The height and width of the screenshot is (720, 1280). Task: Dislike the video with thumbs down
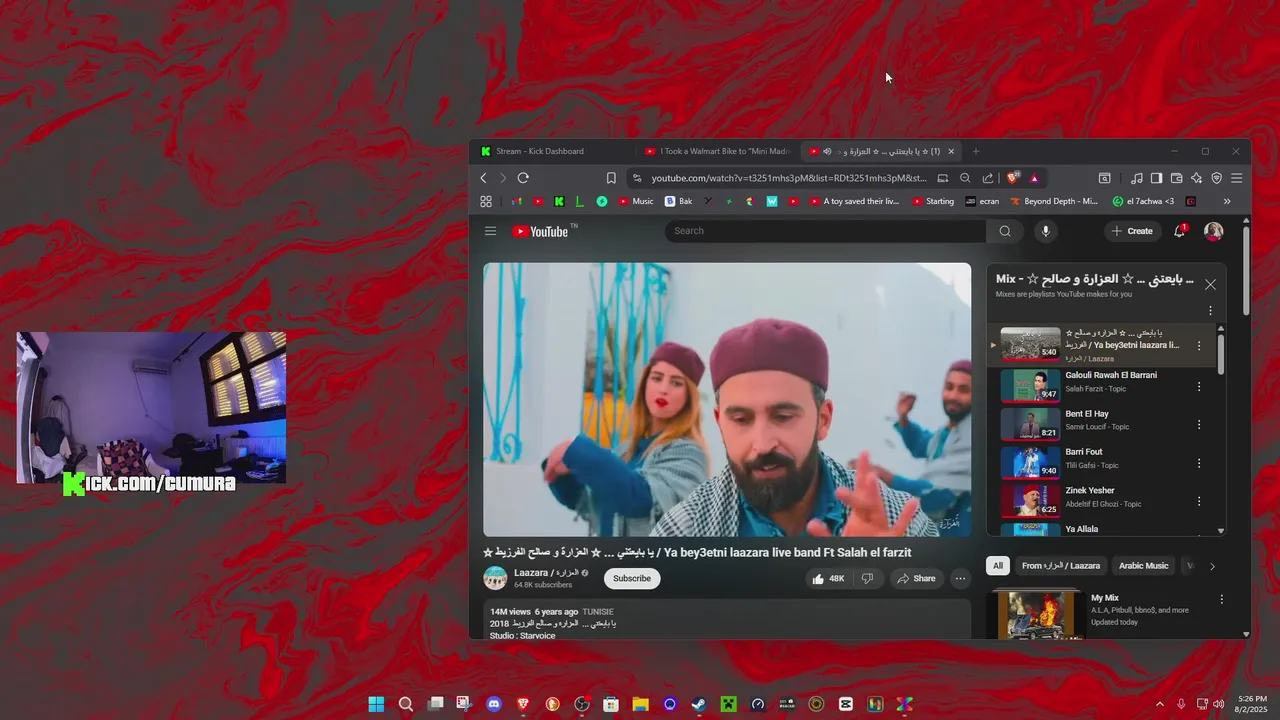867,578
